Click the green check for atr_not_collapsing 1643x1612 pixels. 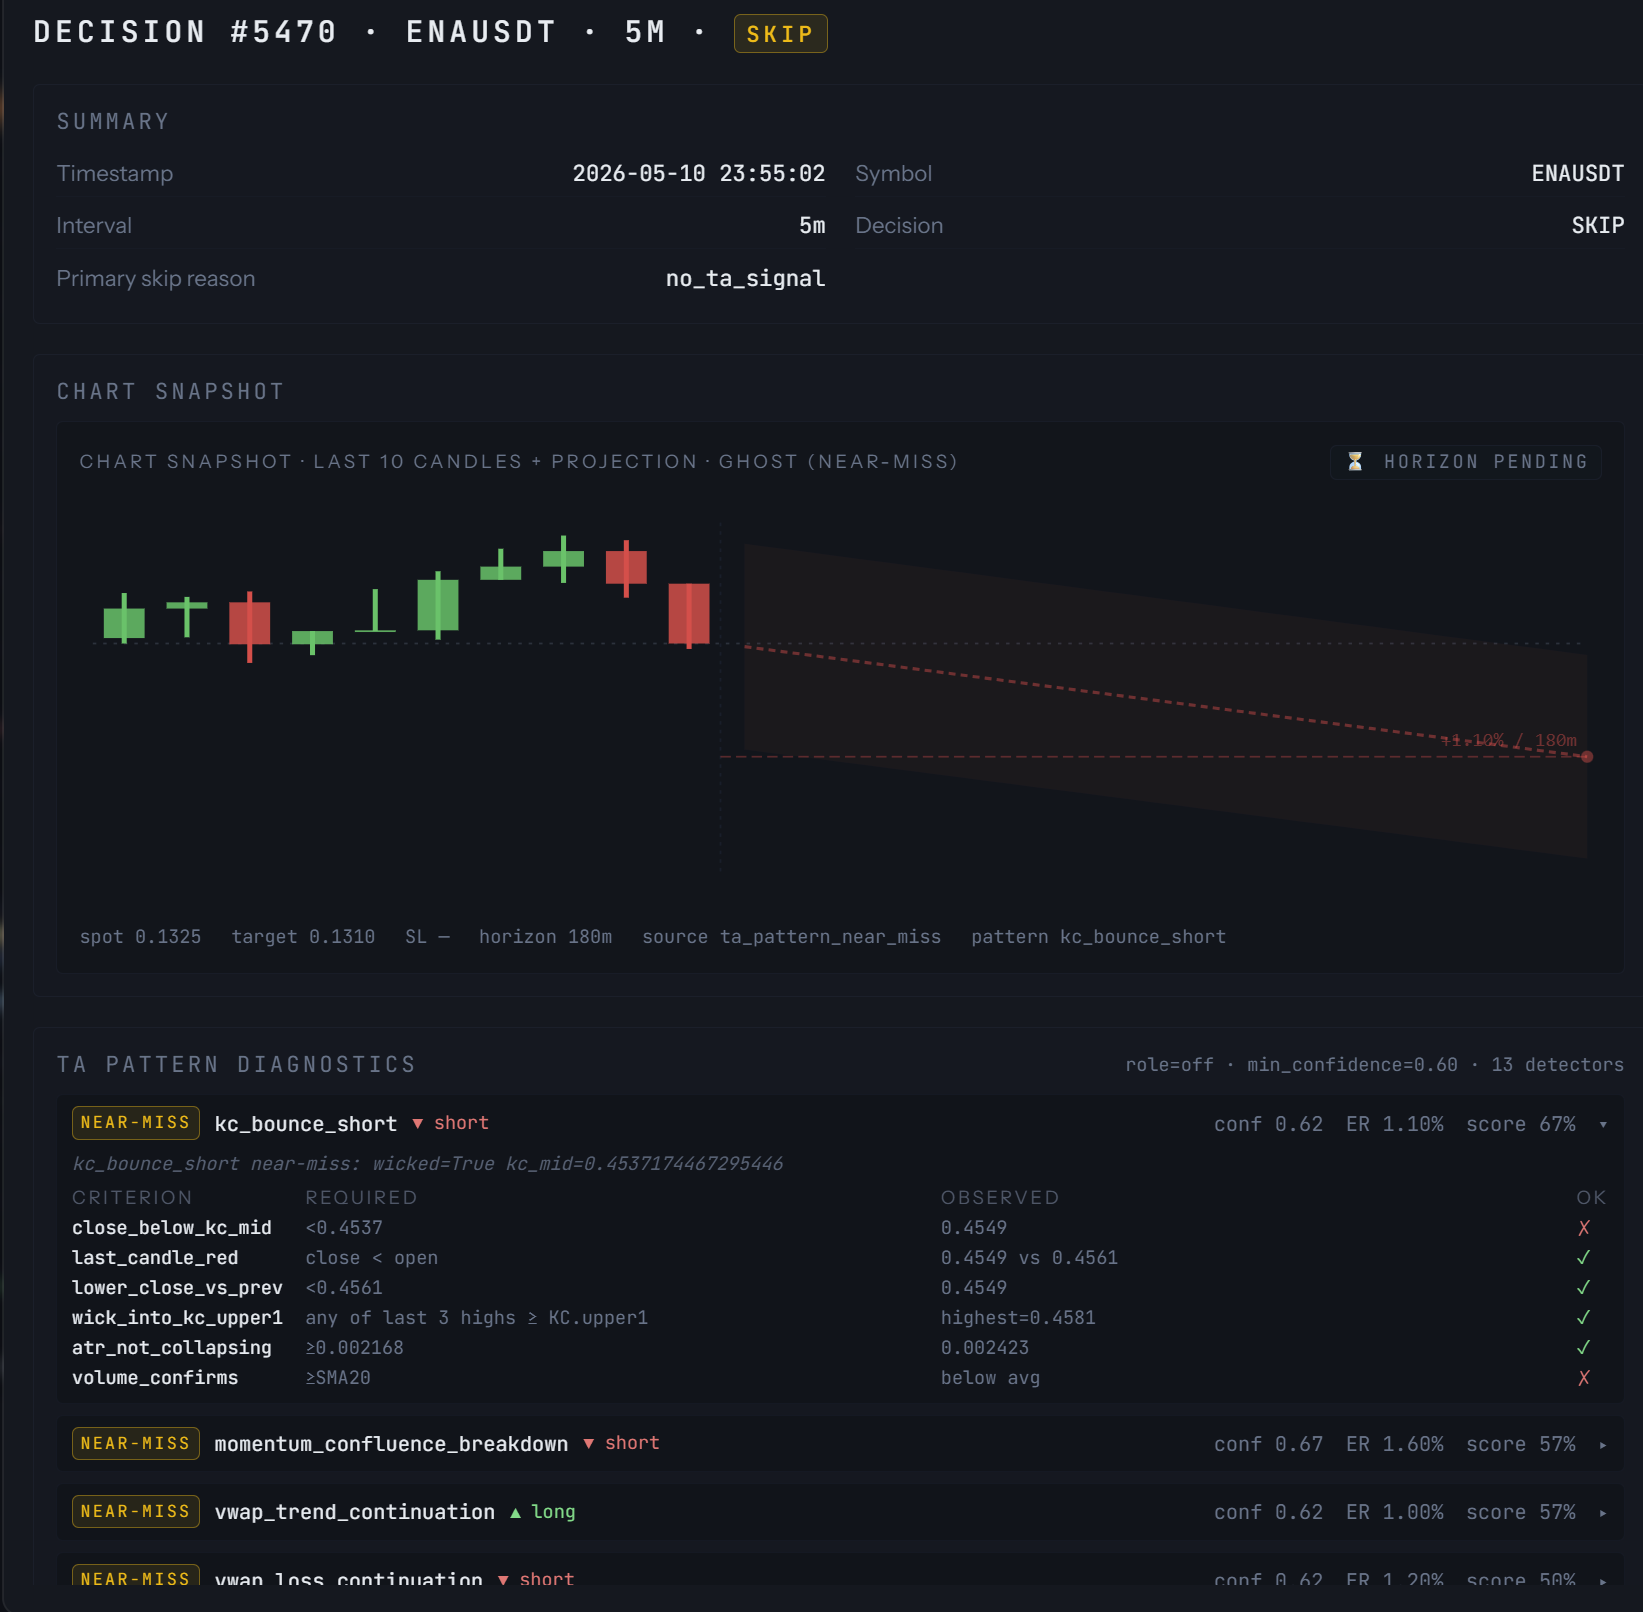click(x=1584, y=1348)
